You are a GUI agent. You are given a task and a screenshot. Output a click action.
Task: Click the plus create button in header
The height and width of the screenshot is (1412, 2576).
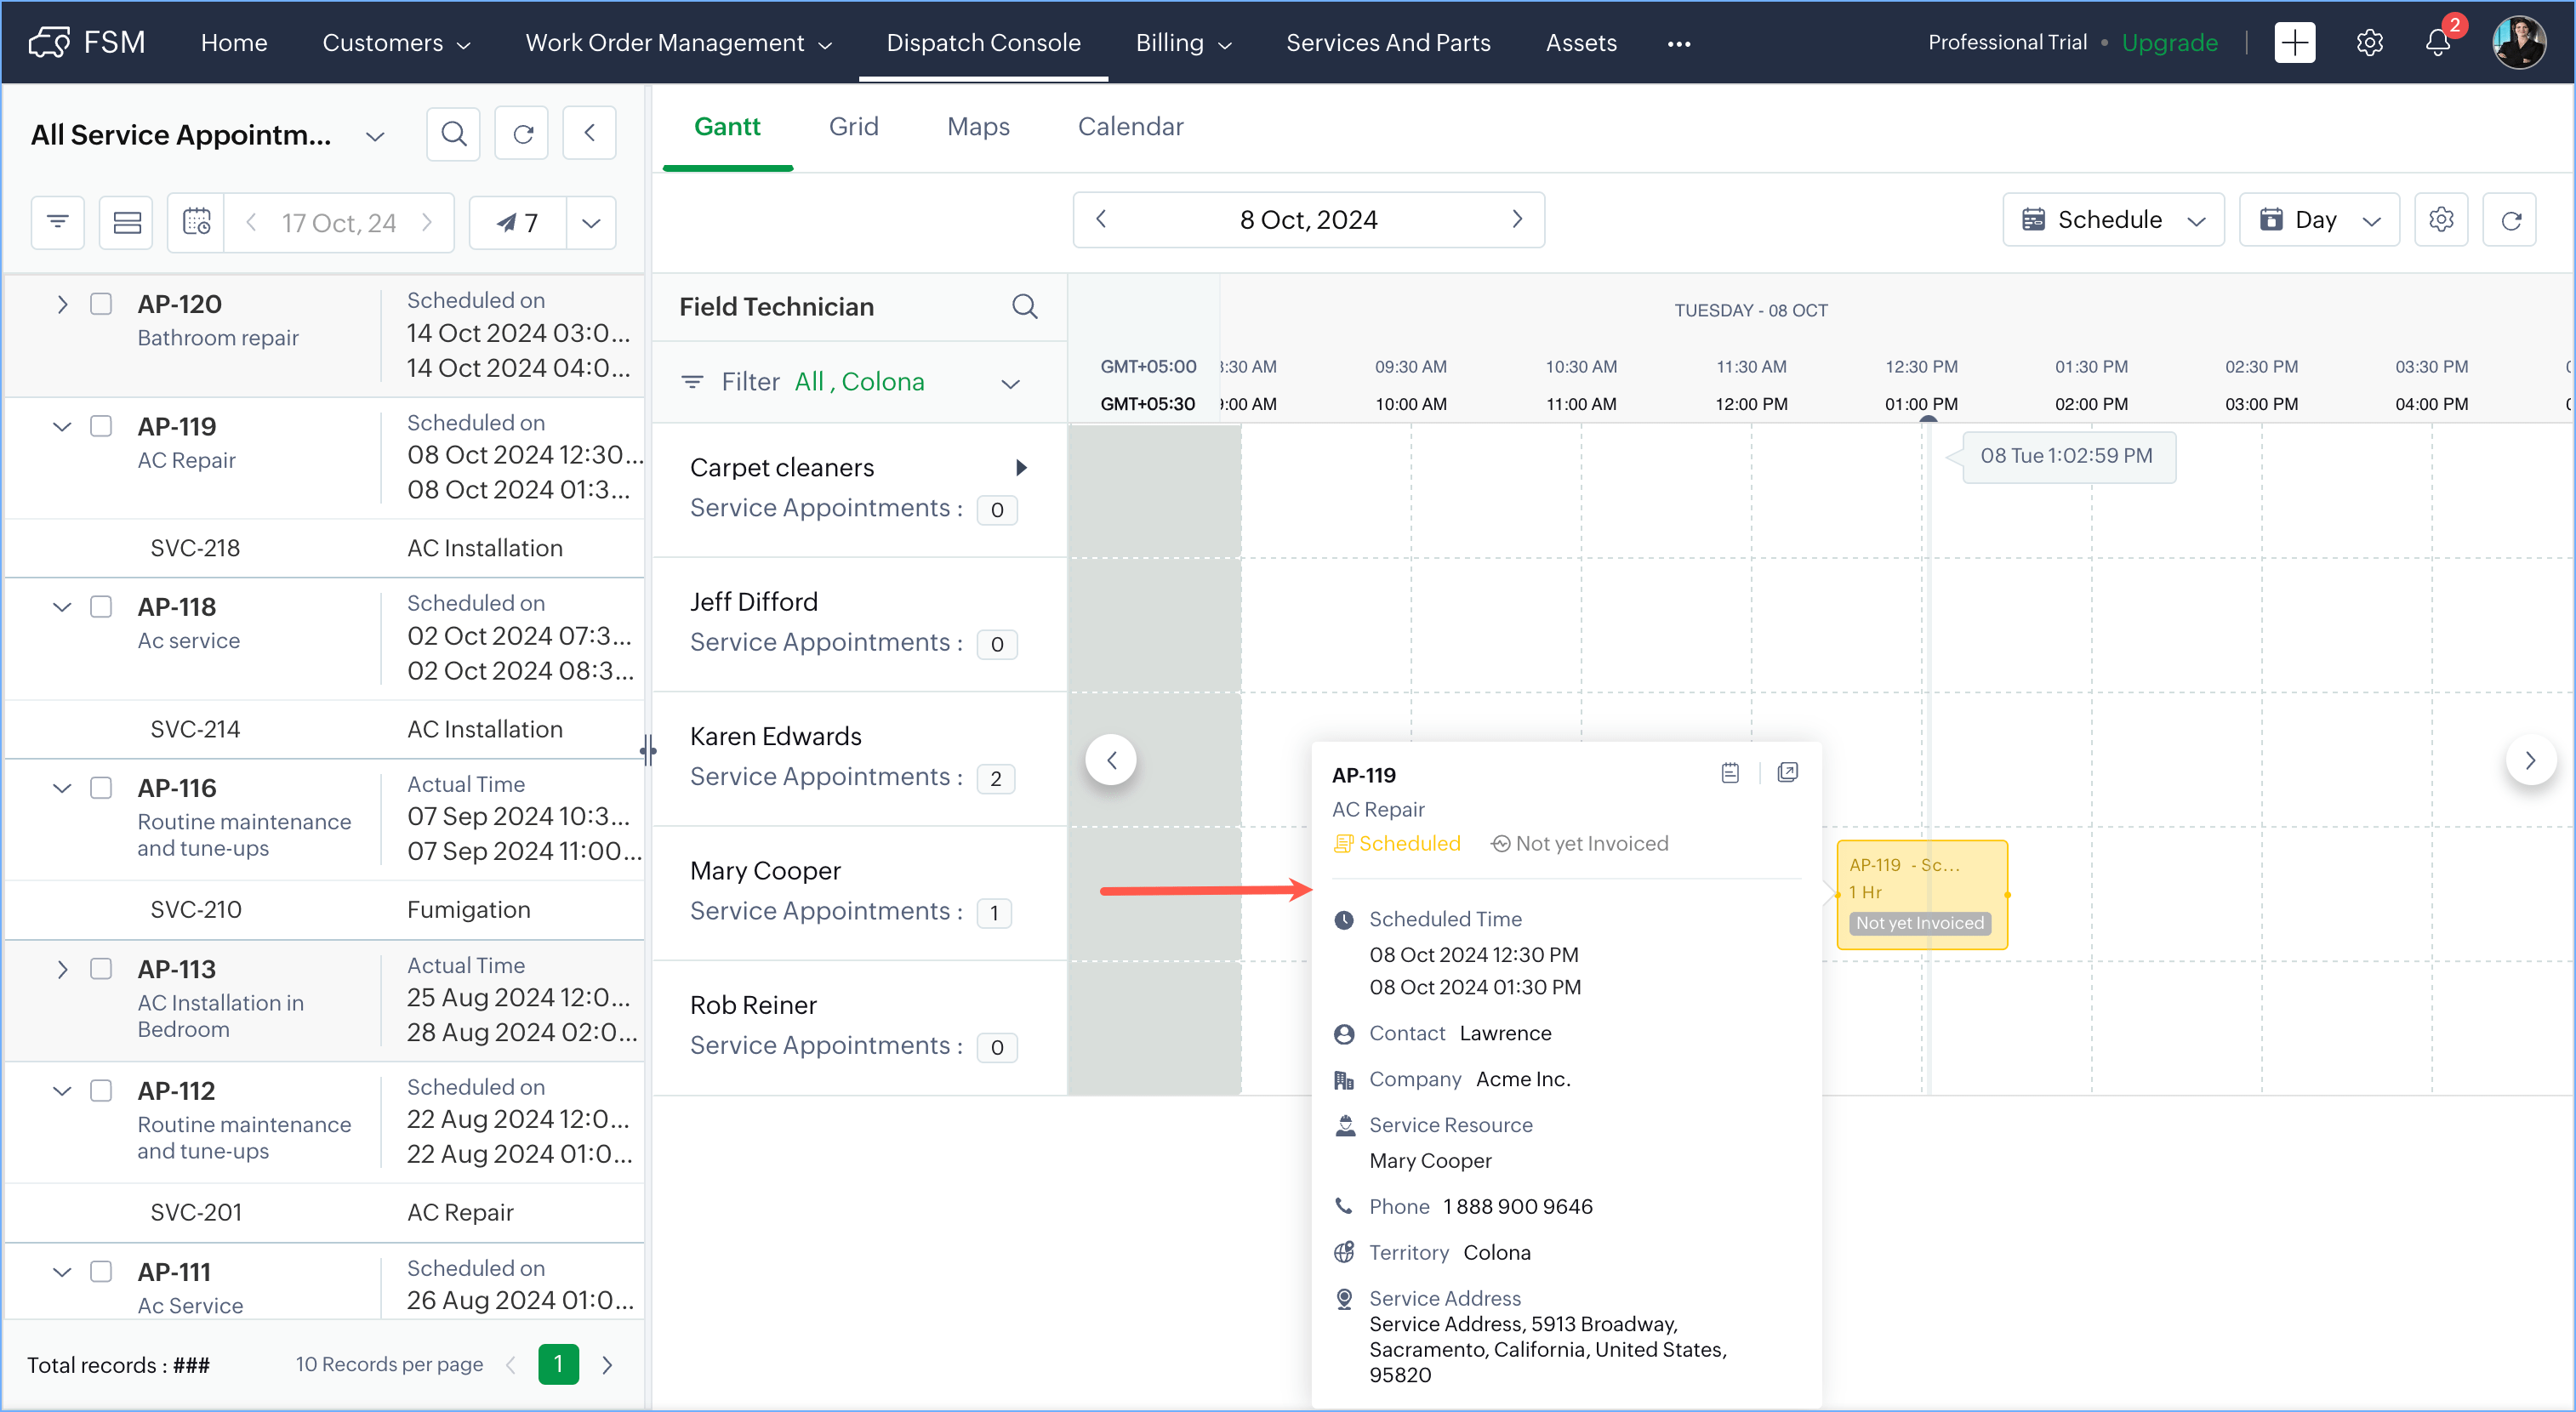2295,43
